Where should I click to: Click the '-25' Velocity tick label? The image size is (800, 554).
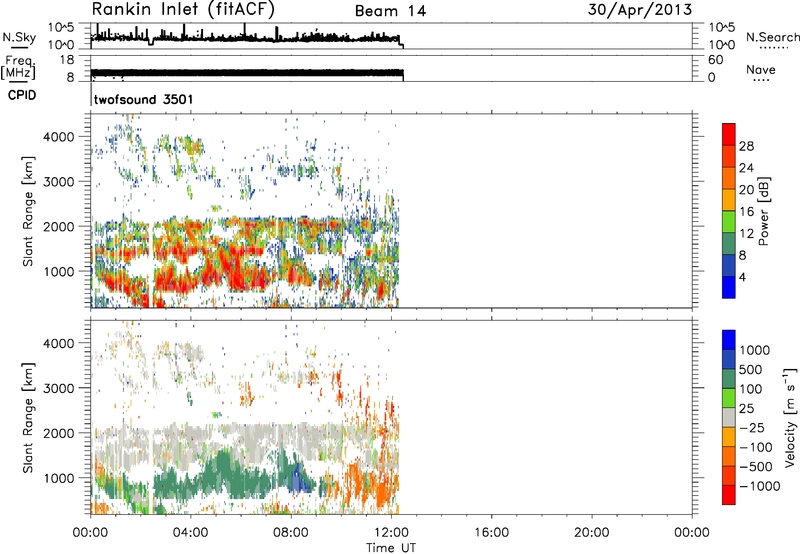click(x=752, y=427)
